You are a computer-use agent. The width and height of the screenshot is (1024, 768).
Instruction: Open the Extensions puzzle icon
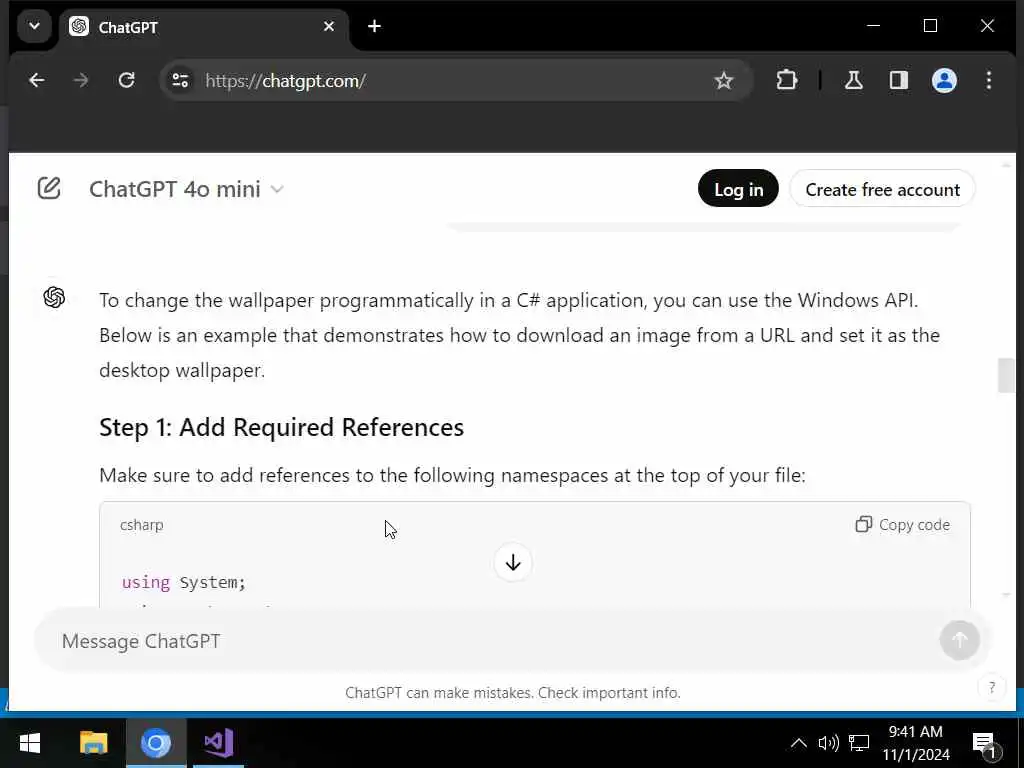pyautogui.click(x=786, y=80)
